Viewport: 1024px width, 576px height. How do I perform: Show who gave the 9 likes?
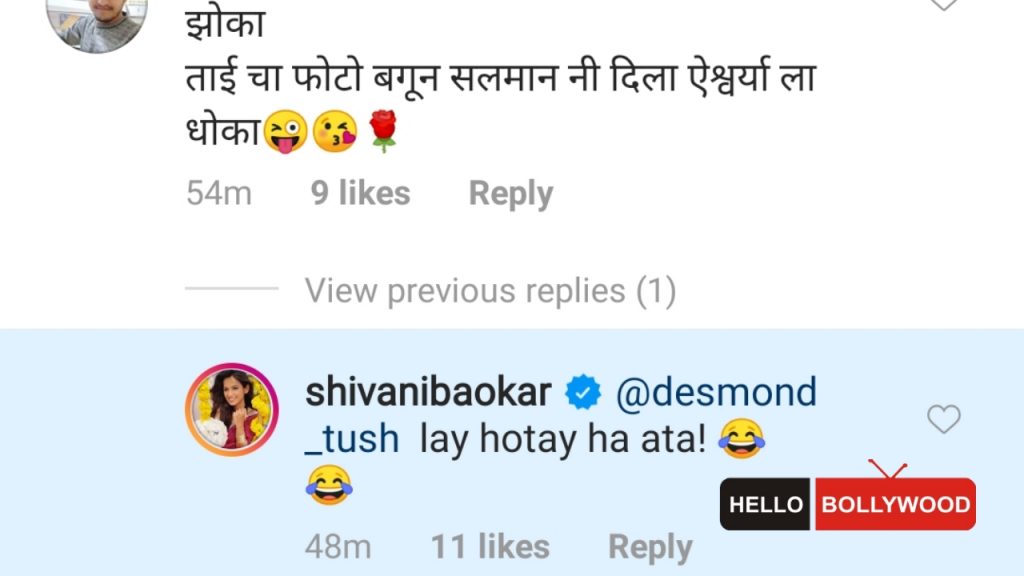pyautogui.click(x=360, y=193)
